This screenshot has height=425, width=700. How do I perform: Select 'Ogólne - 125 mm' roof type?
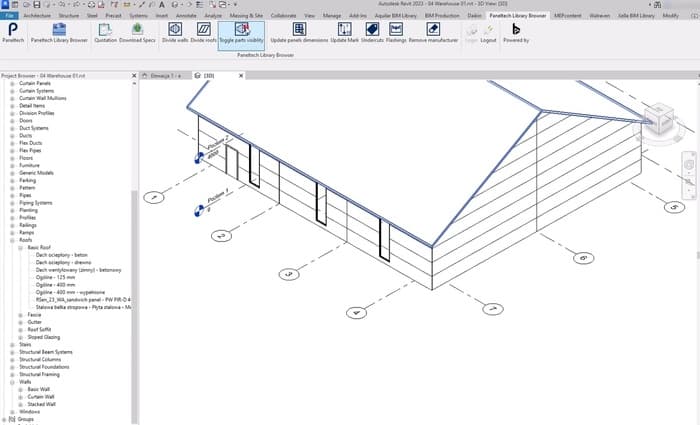click(x=55, y=277)
